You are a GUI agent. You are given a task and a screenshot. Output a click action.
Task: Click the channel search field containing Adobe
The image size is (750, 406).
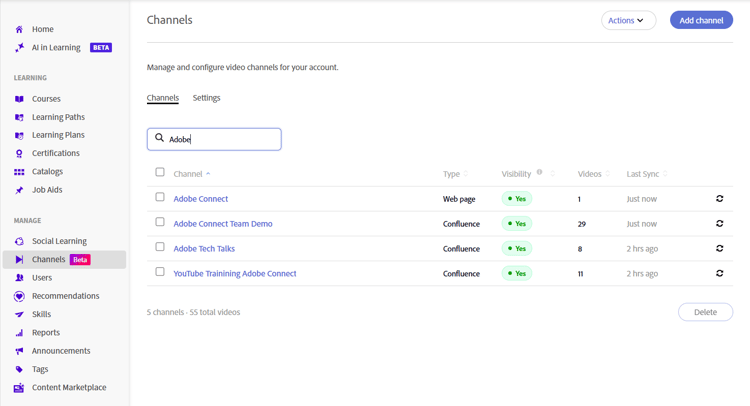(214, 139)
